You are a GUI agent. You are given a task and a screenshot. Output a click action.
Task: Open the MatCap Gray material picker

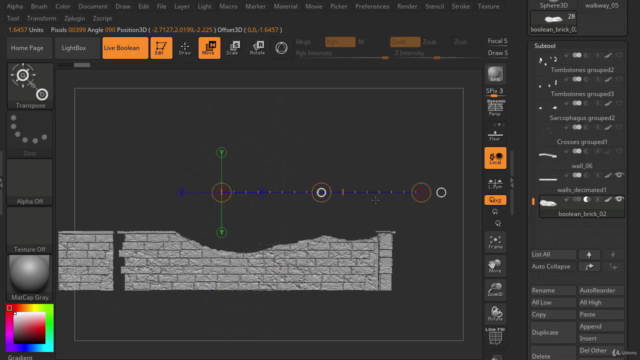(30, 278)
